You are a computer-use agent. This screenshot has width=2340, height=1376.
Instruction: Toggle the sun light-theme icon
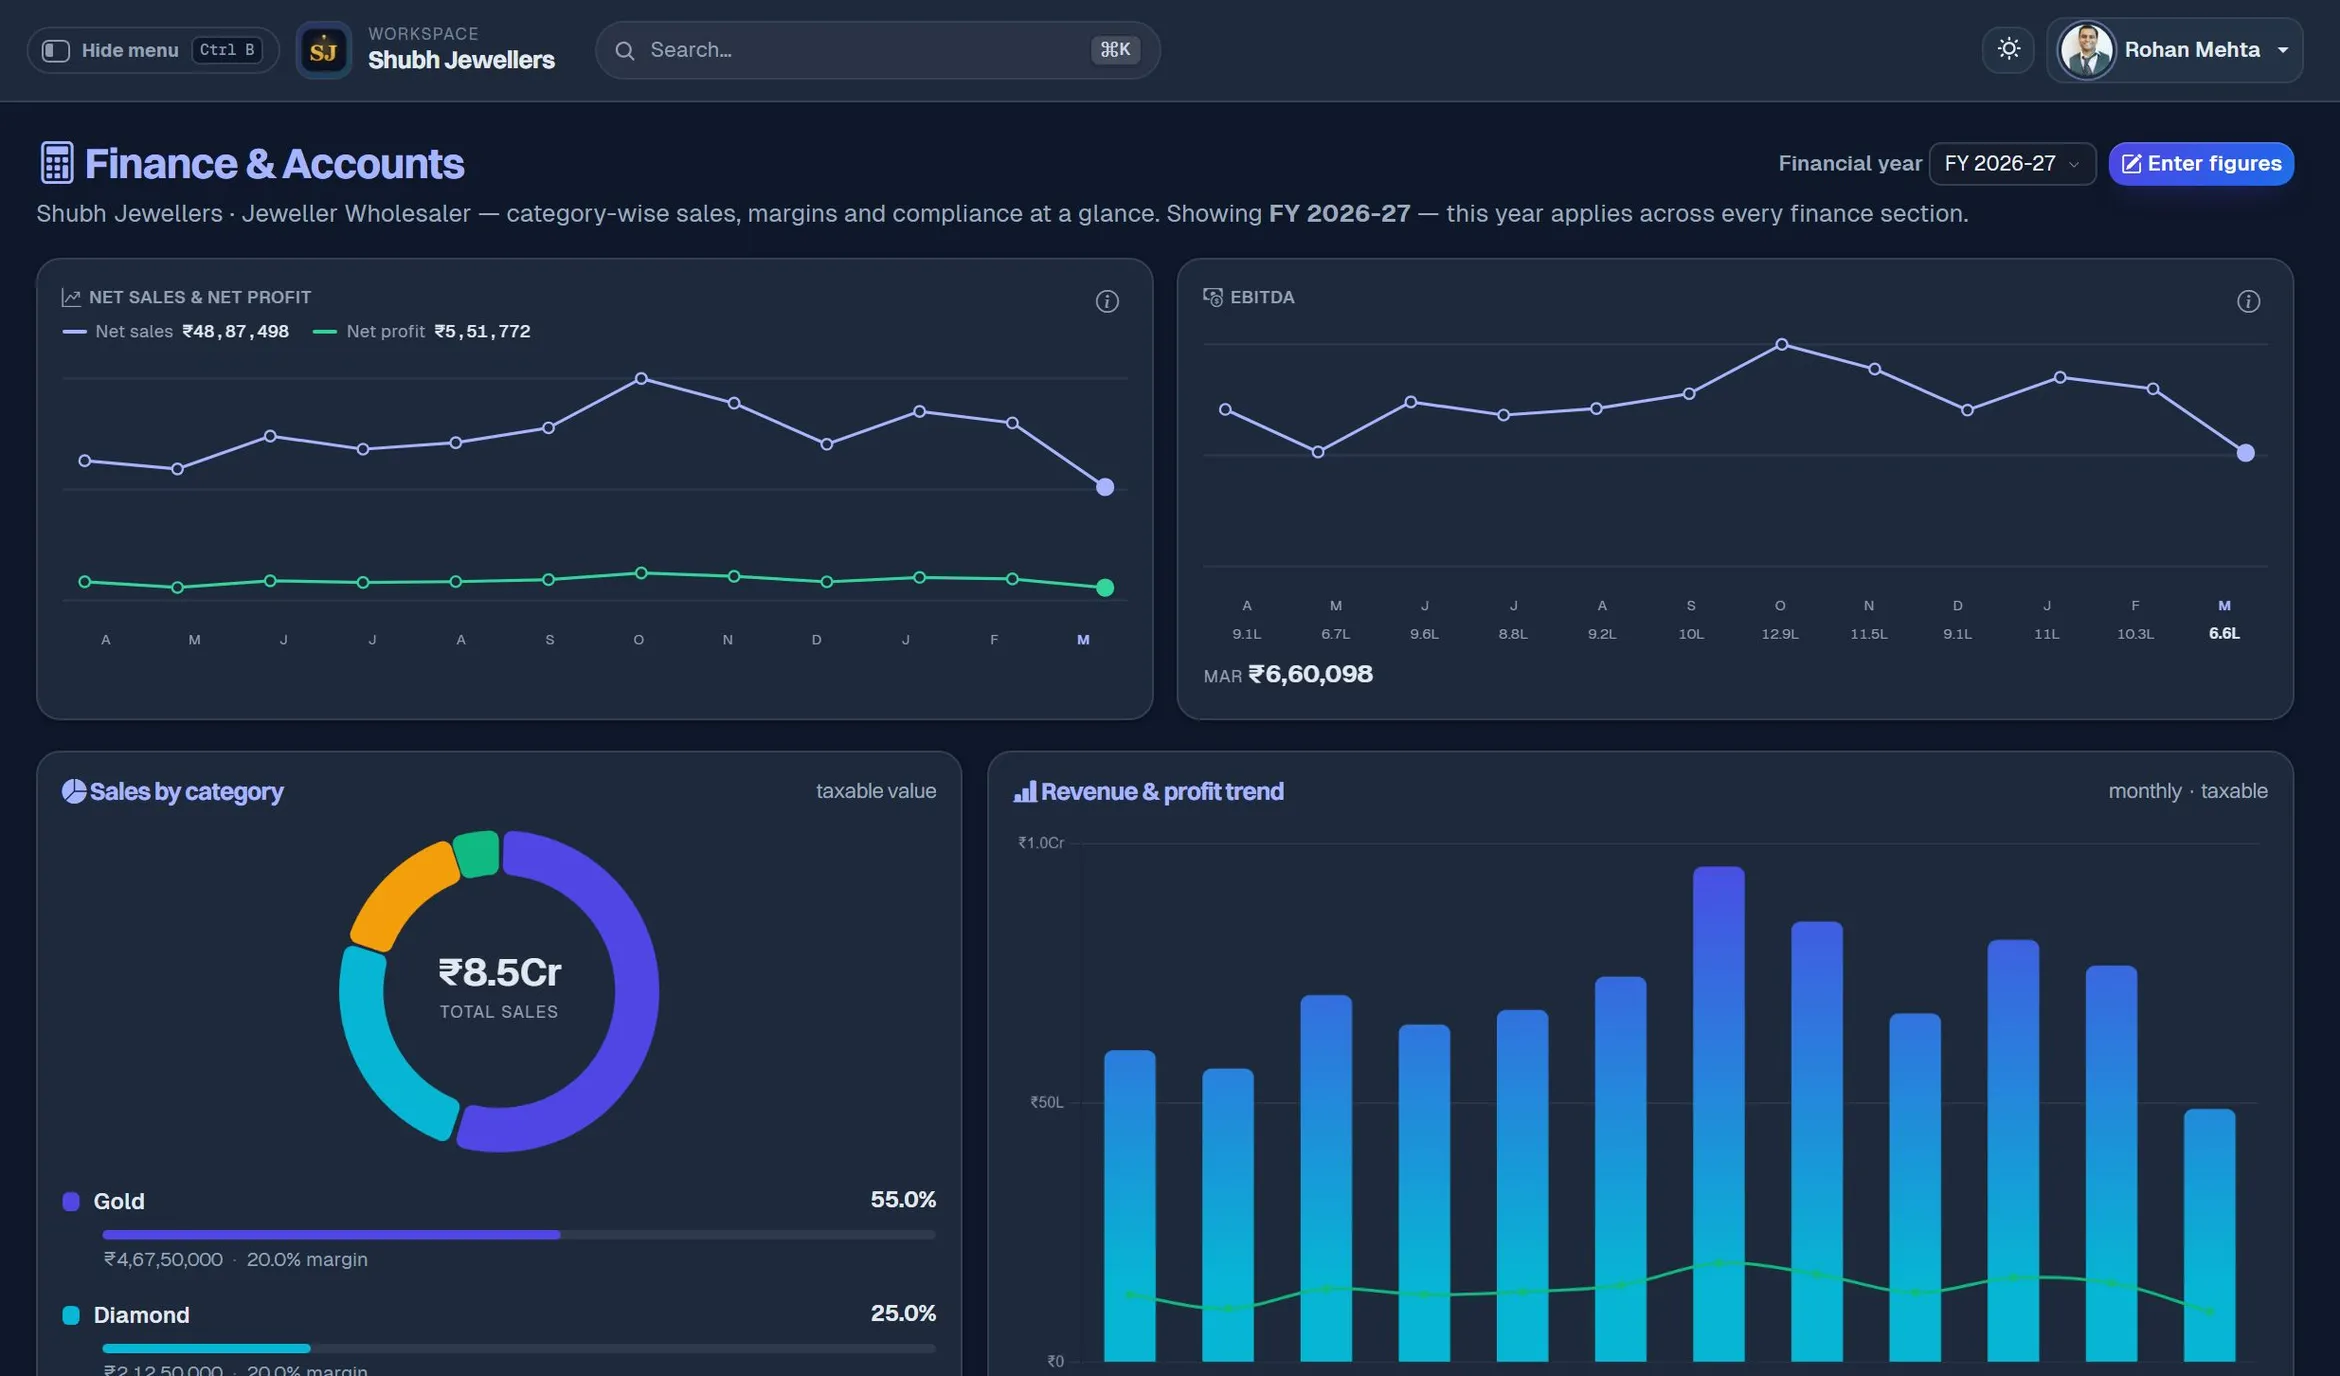click(2008, 49)
